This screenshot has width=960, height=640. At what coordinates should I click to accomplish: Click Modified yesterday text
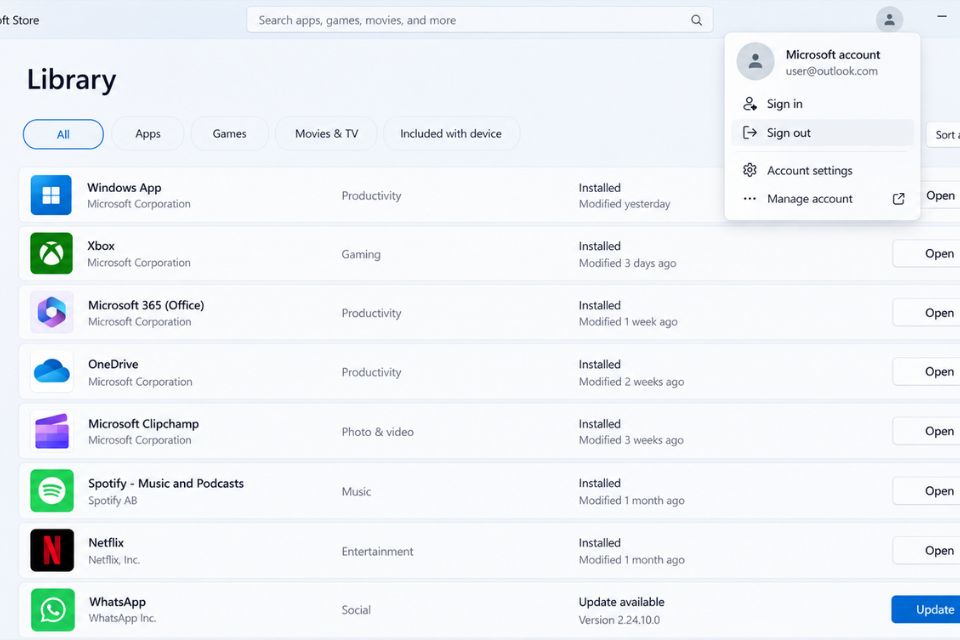tap(624, 204)
